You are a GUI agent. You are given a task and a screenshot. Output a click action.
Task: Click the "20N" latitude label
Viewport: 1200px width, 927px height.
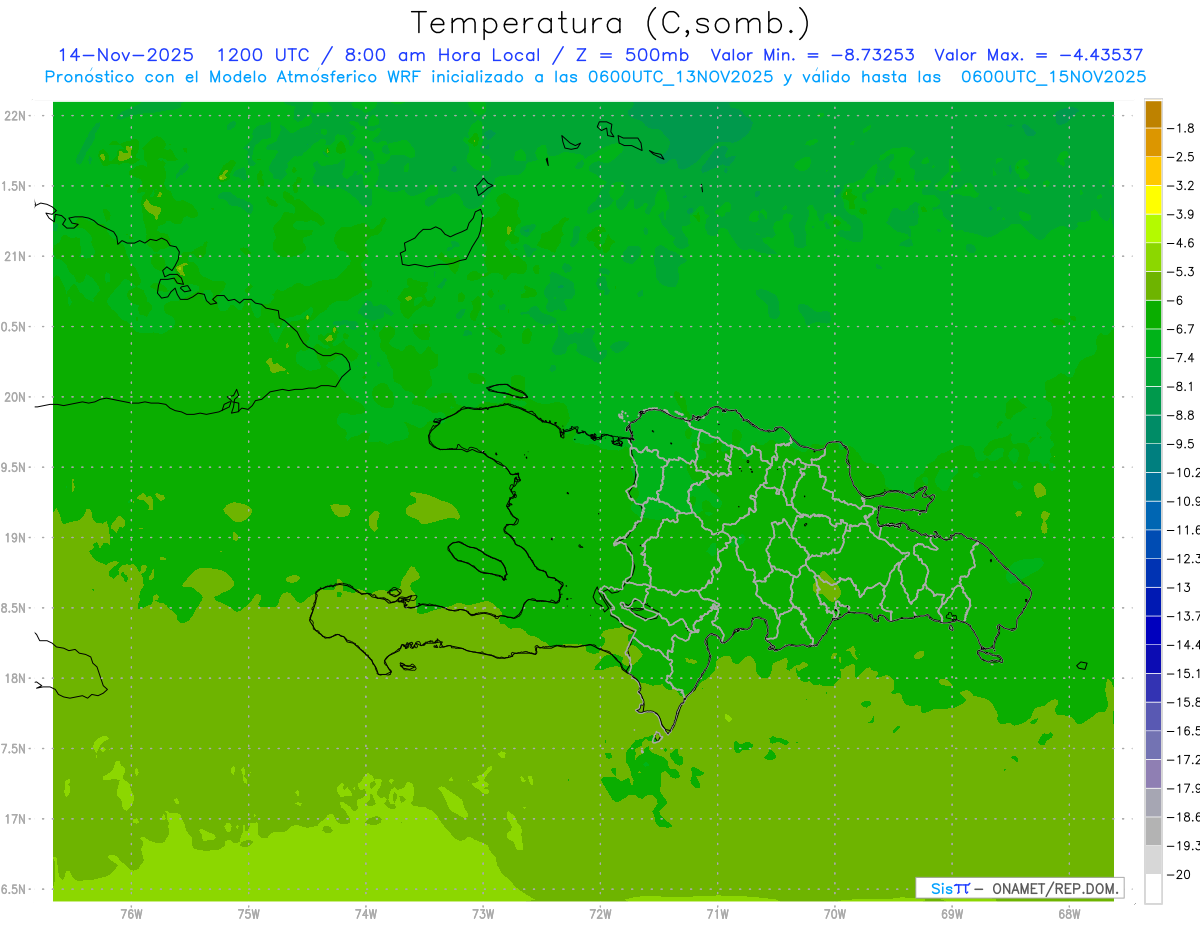16,397
